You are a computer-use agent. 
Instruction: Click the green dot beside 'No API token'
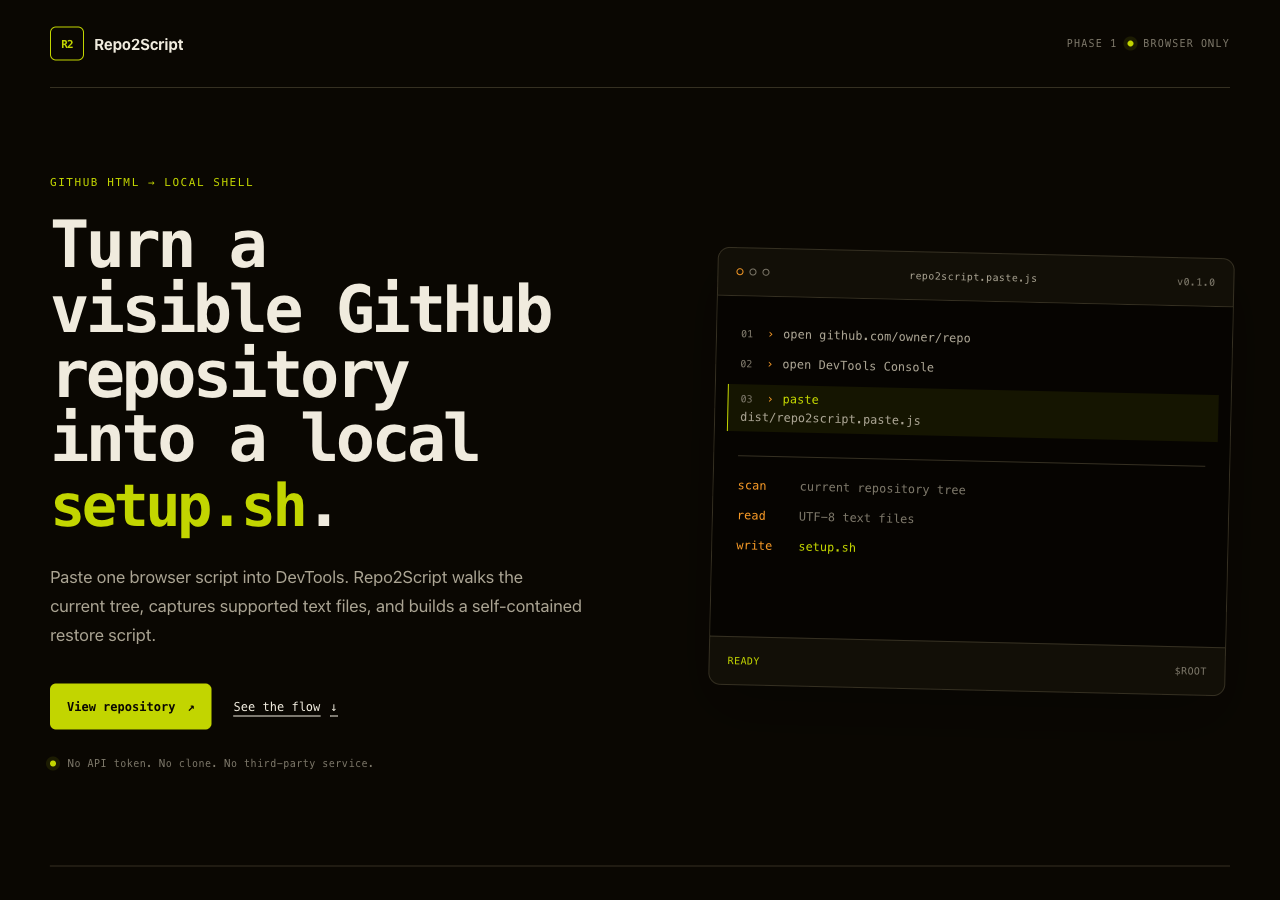(x=54, y=763)
